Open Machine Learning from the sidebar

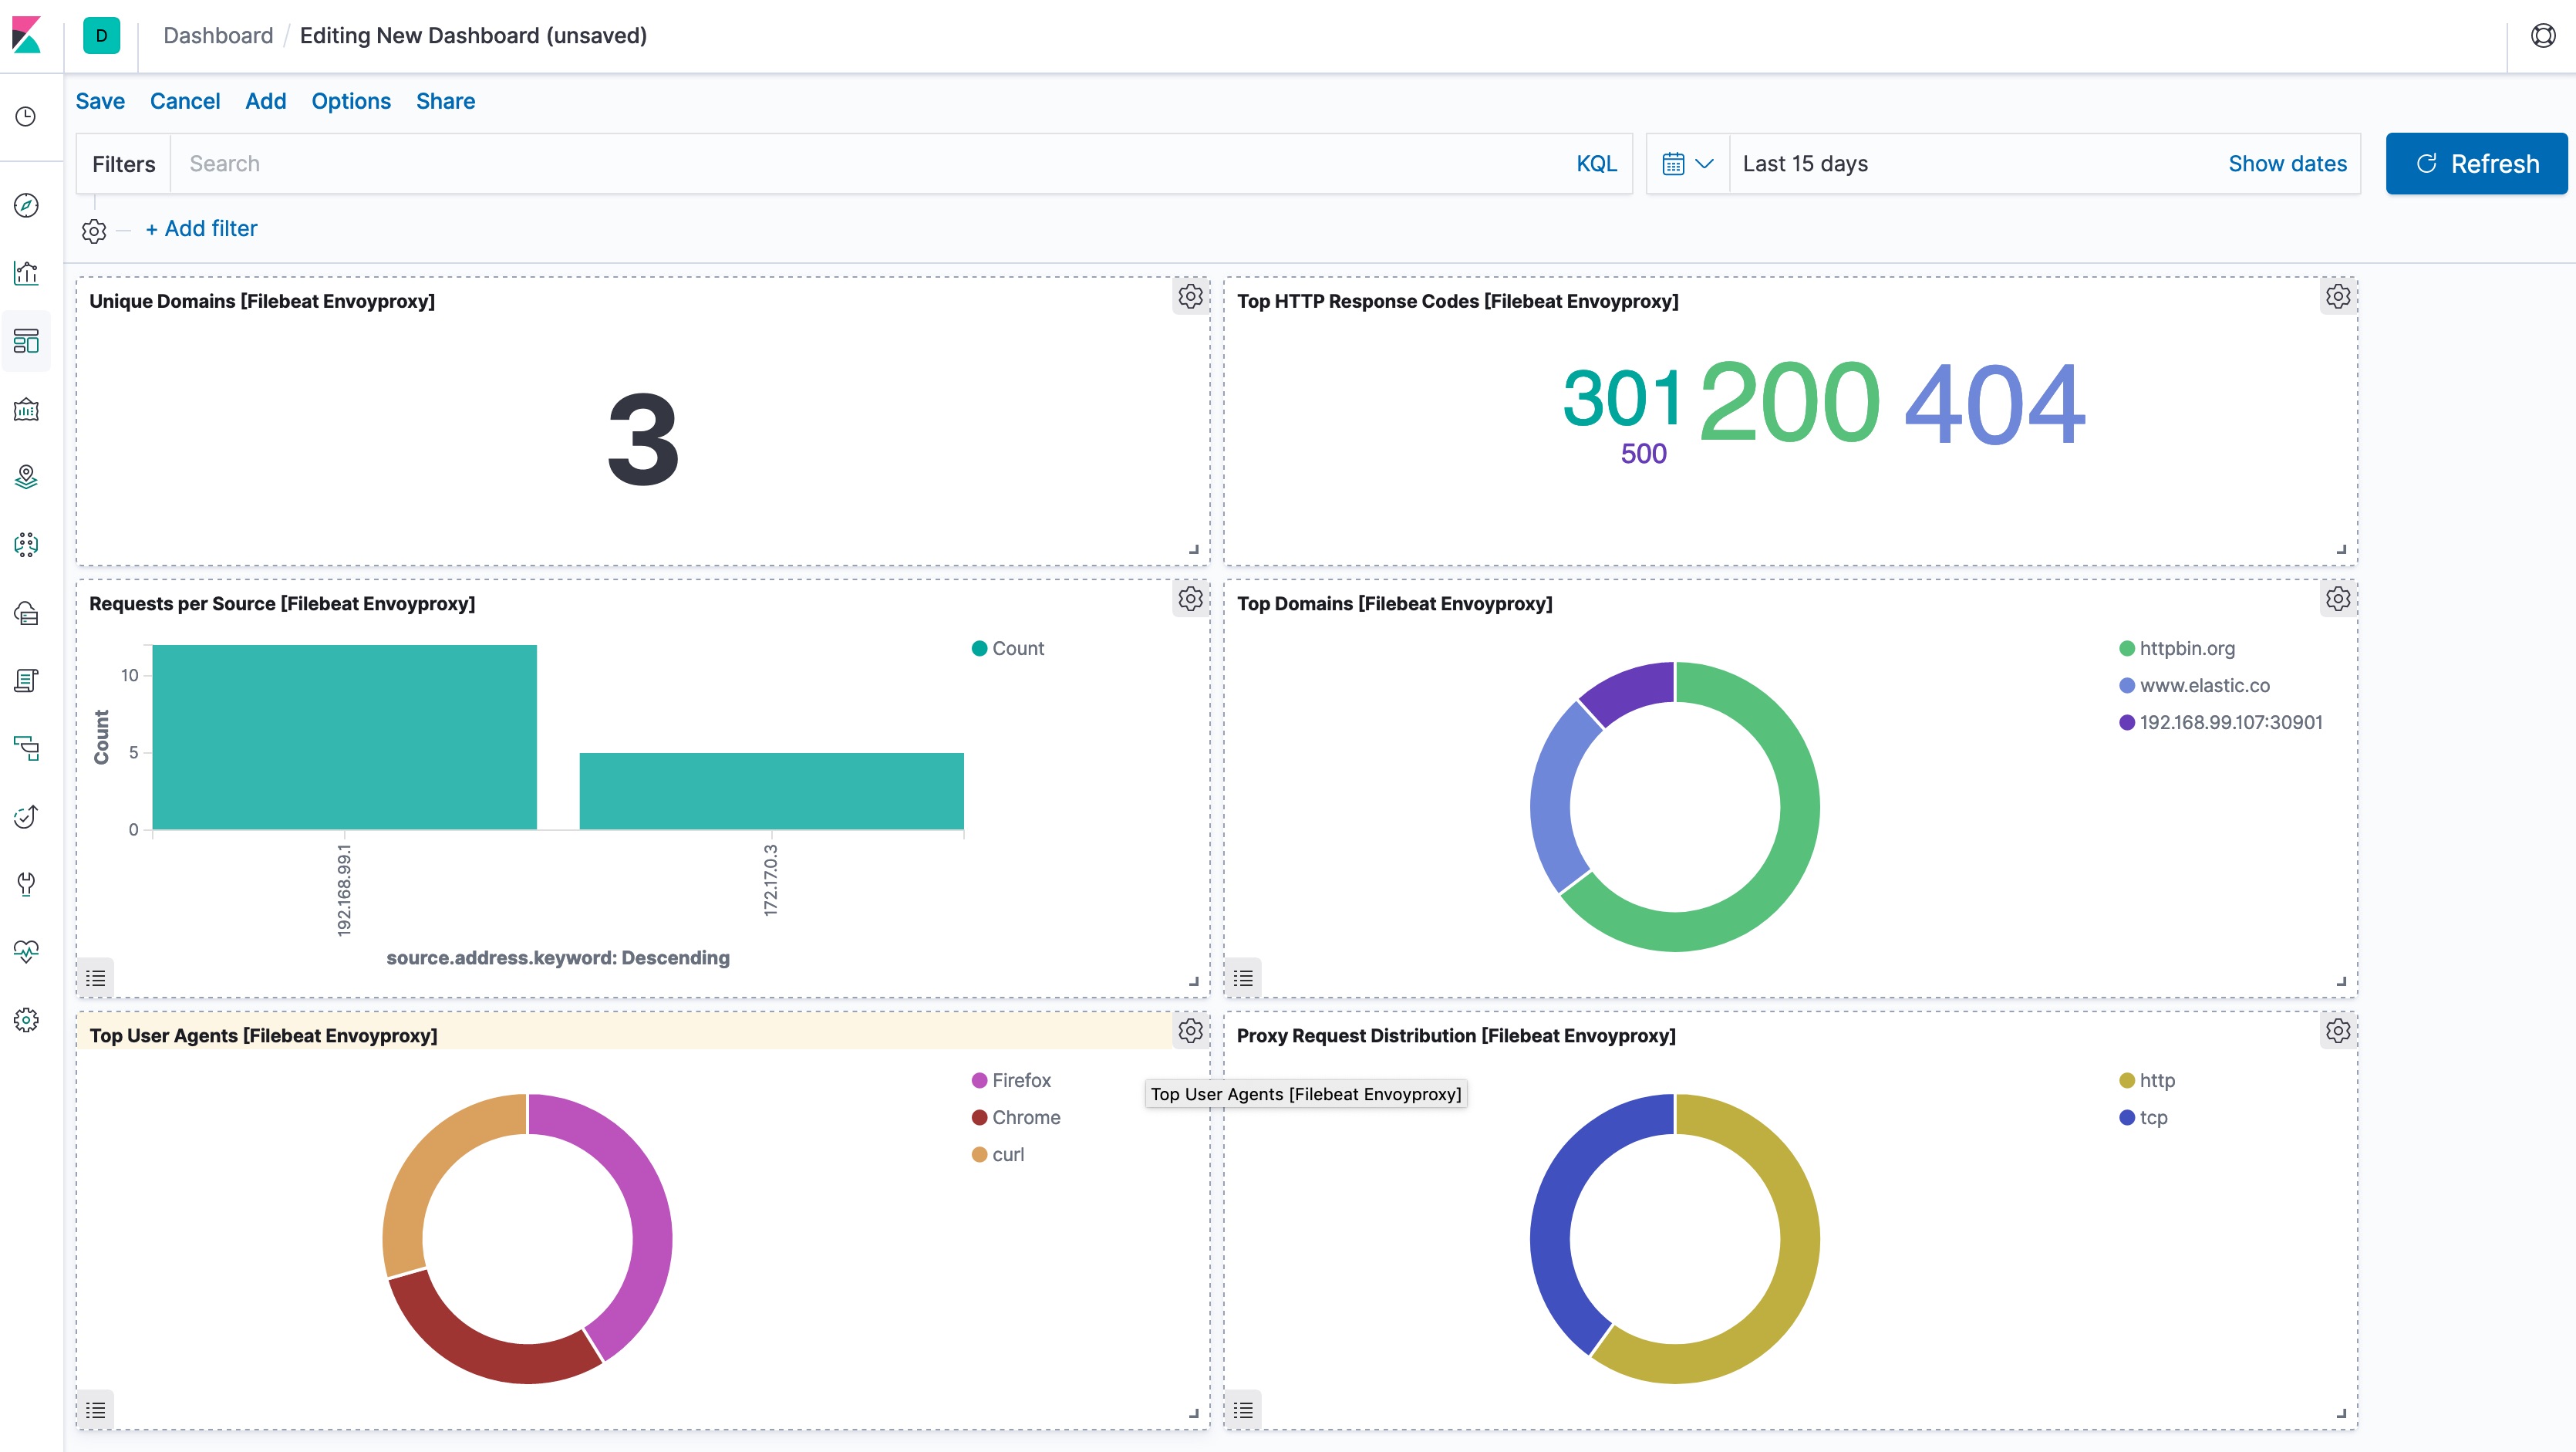[27, 545]
